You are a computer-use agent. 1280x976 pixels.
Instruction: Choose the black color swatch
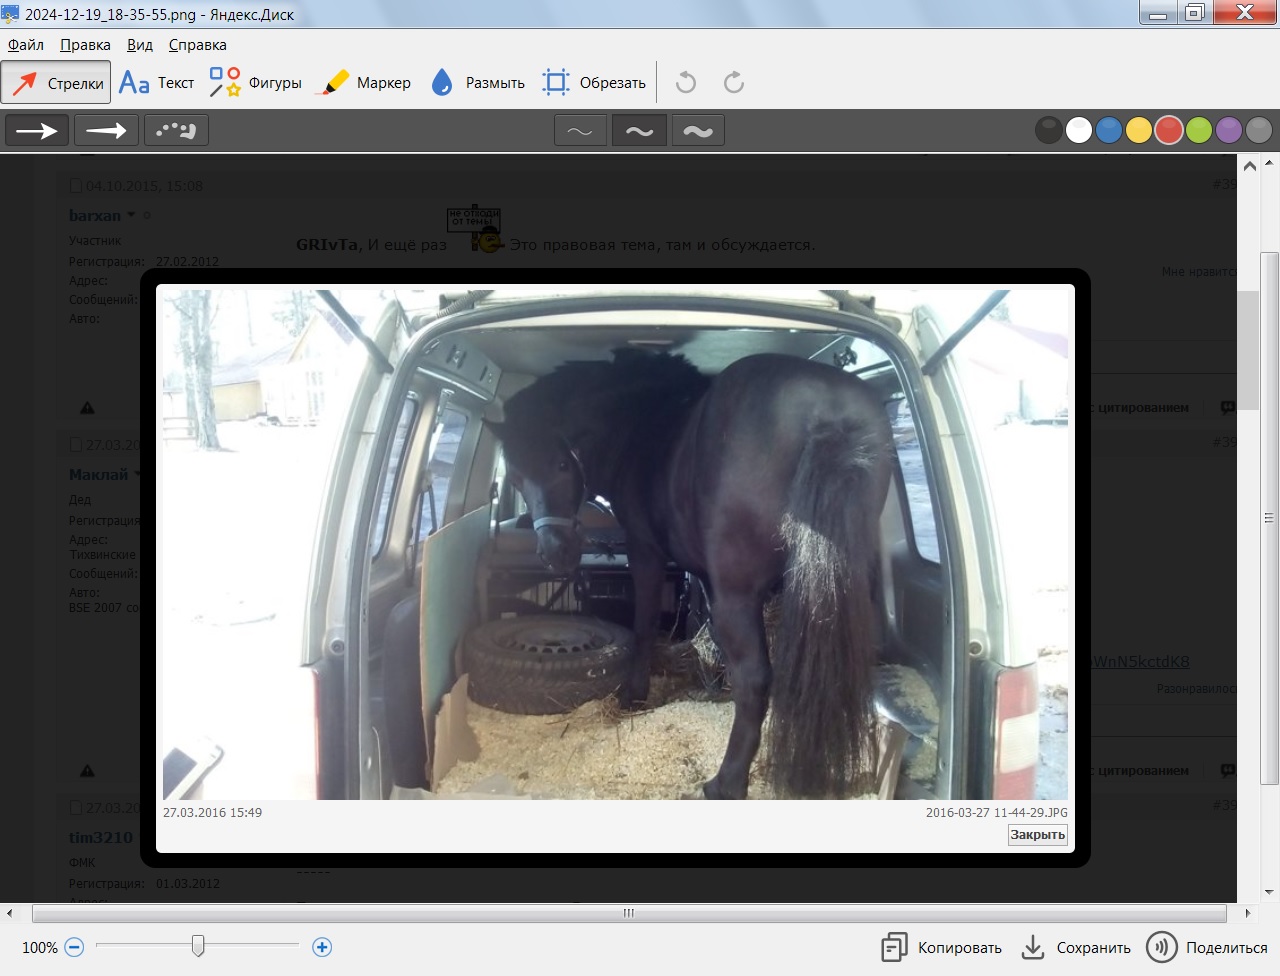[x=1049, y=130]
